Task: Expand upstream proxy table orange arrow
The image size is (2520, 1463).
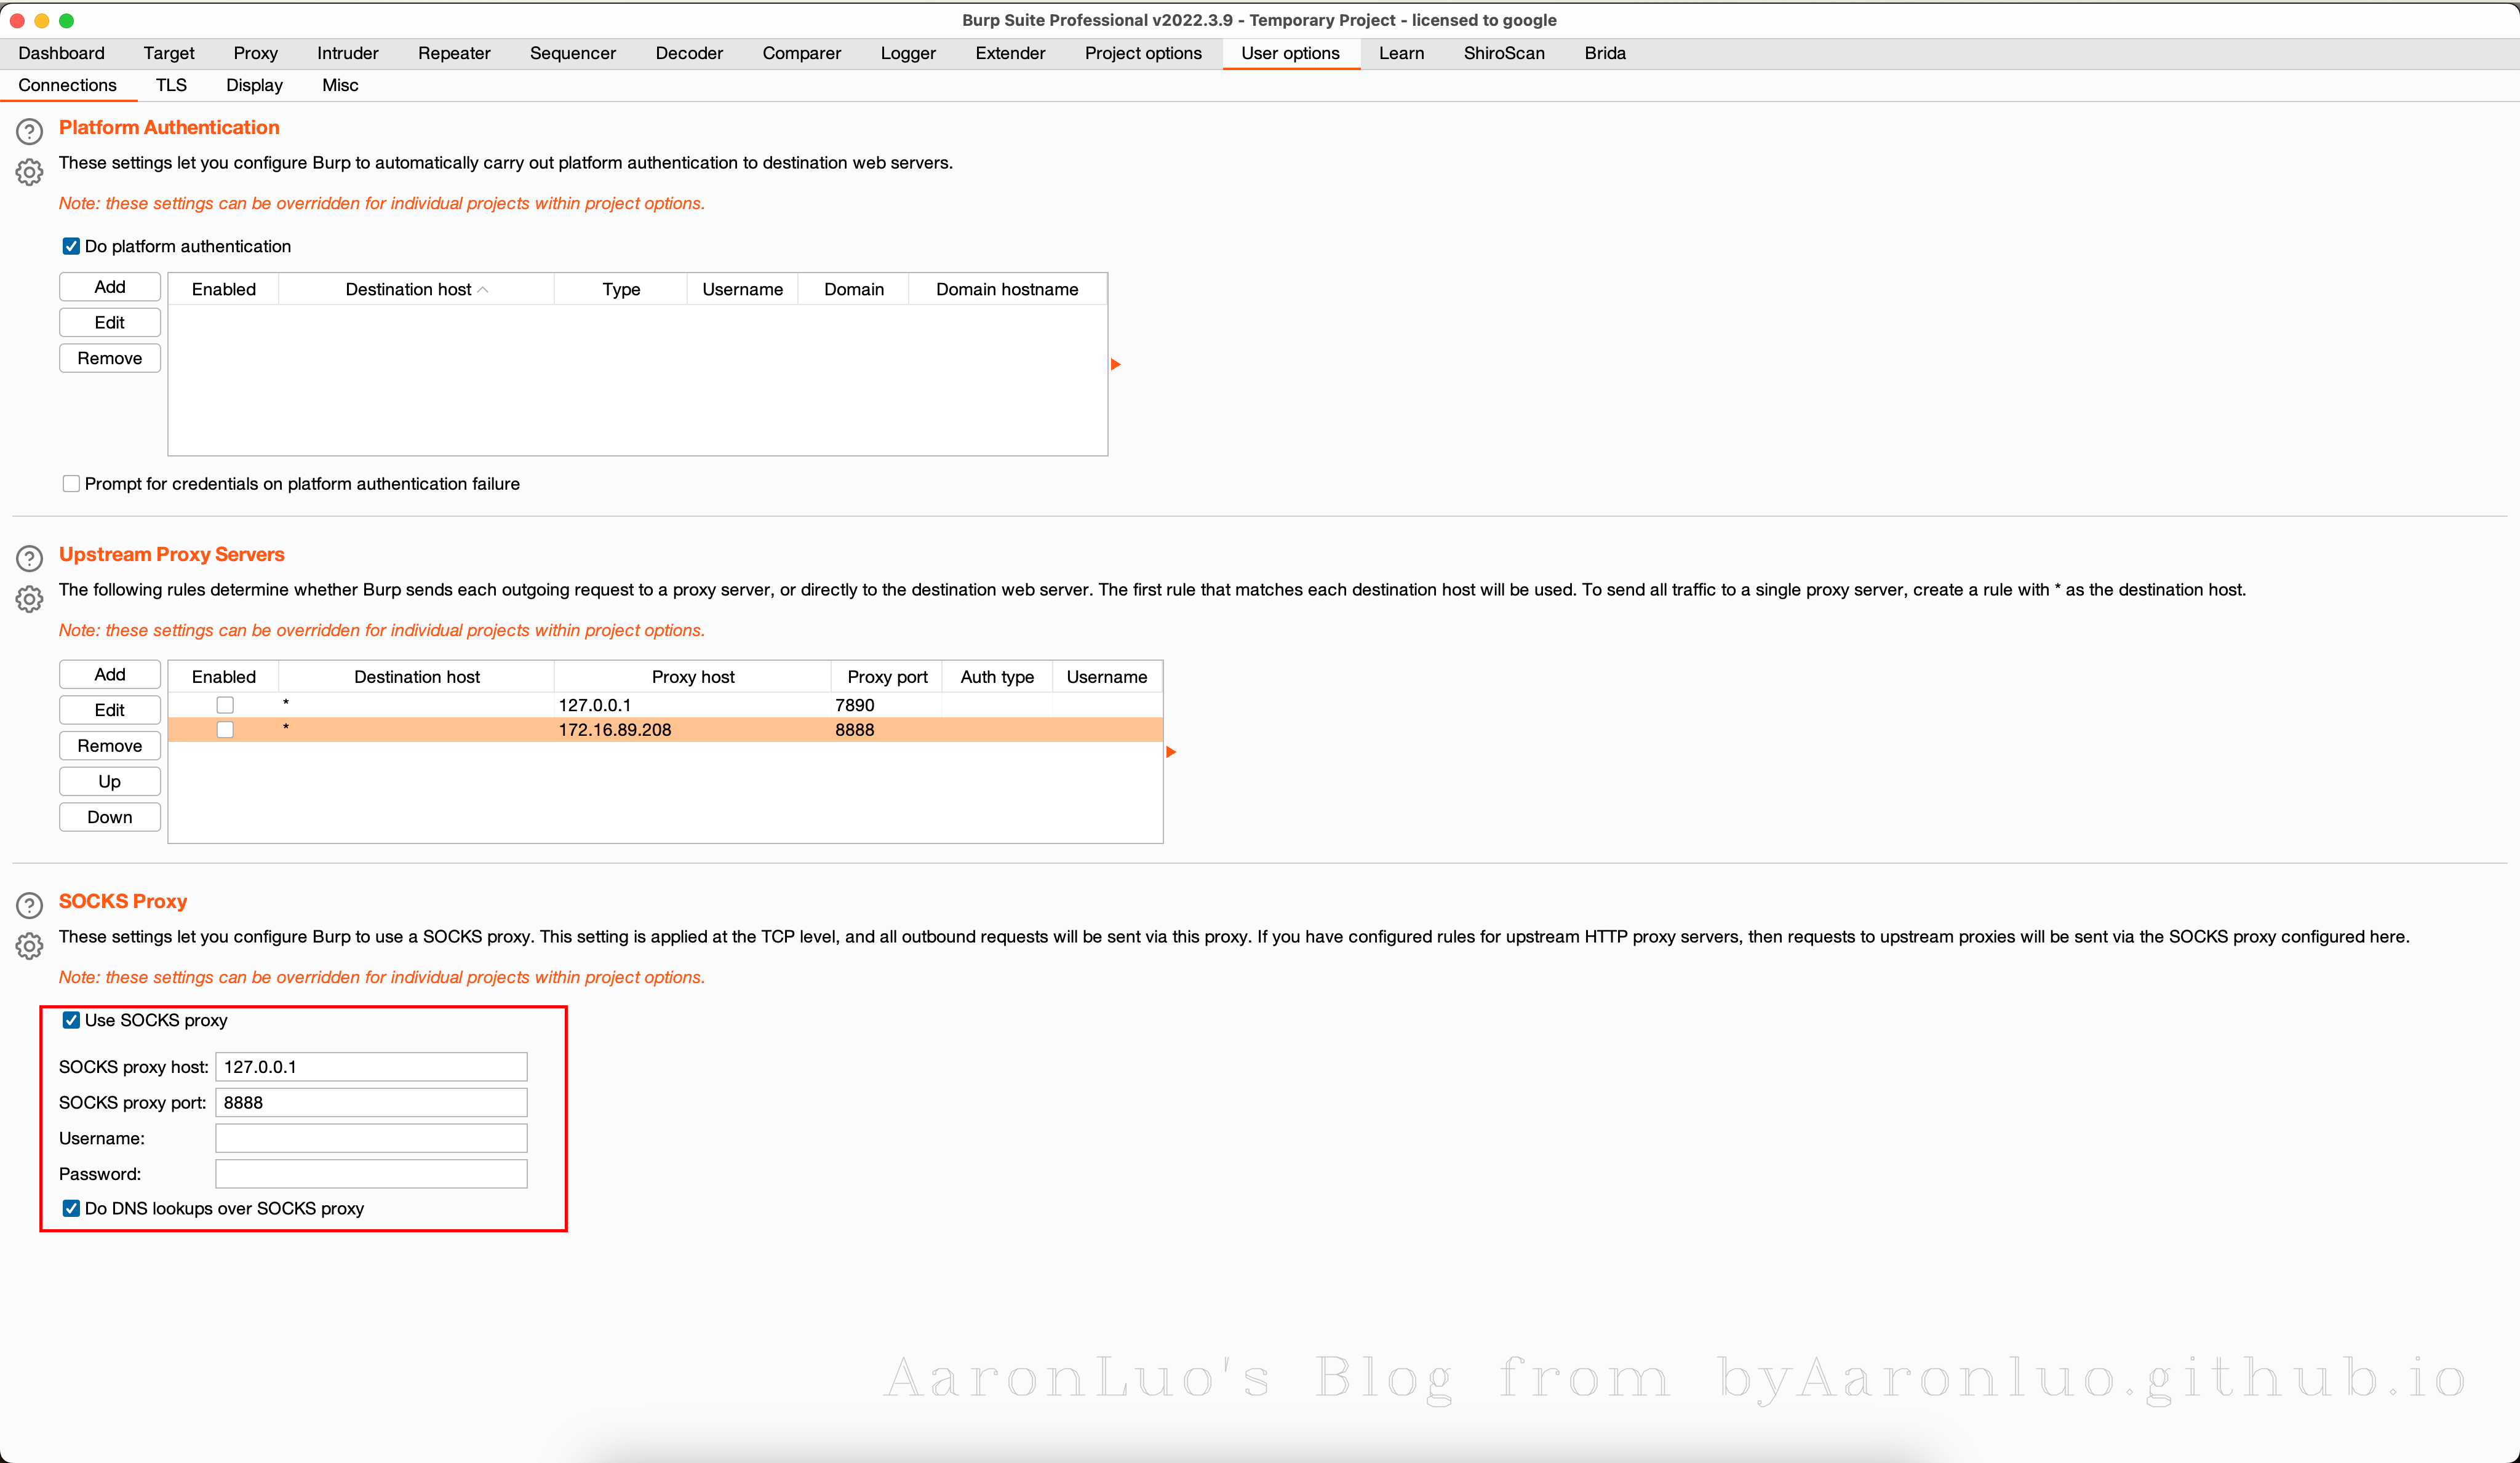Action: (x=1171, y=752)
